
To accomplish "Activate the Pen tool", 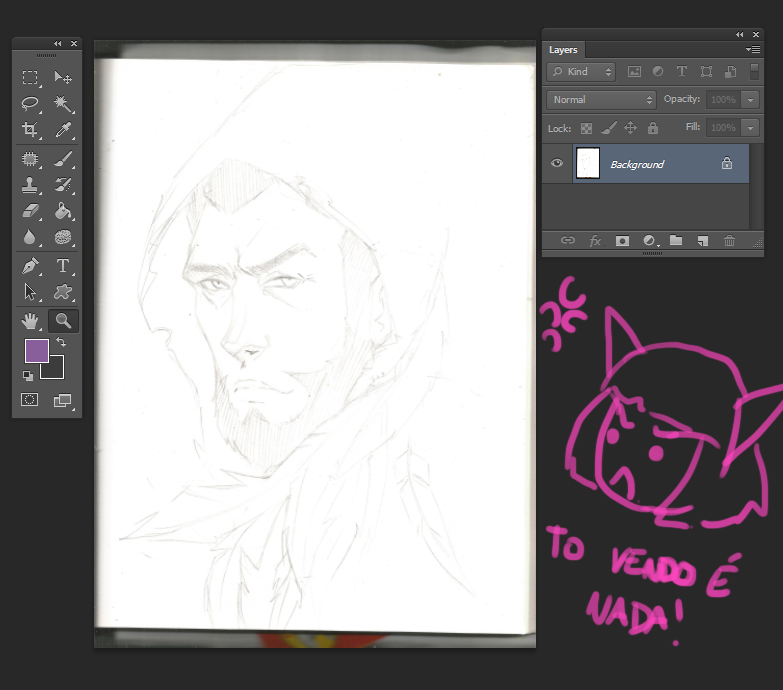I will [x=30, y=266].
